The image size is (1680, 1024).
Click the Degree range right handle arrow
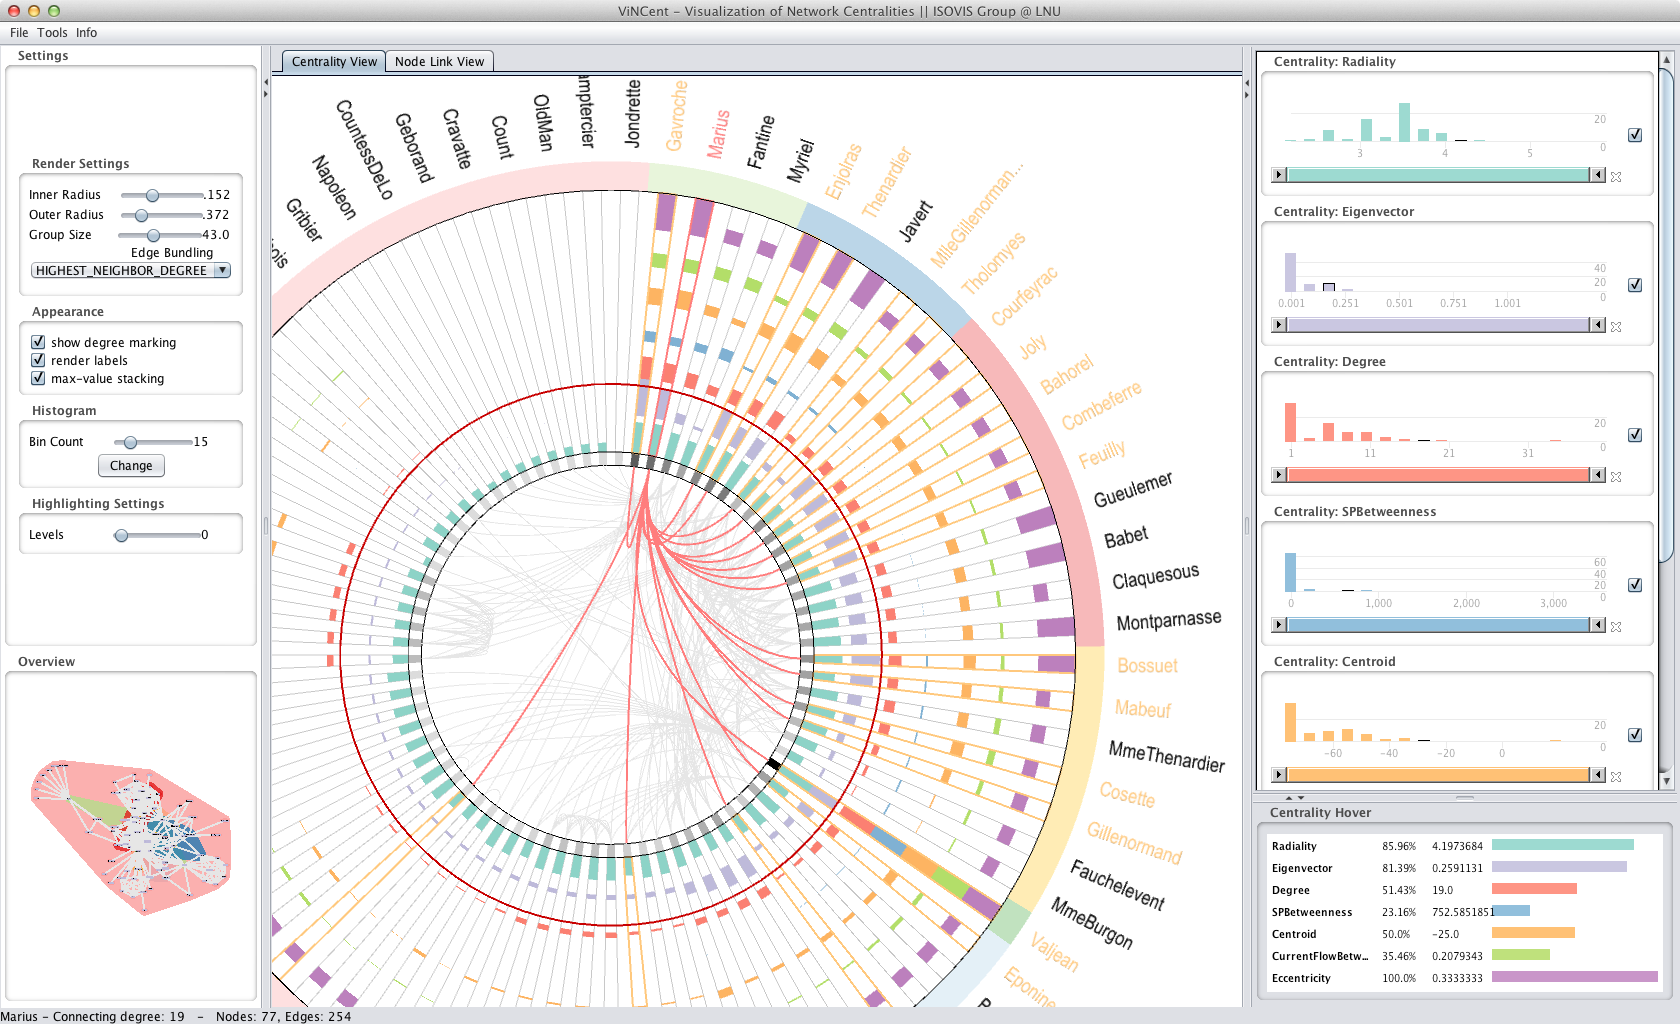1598,475
